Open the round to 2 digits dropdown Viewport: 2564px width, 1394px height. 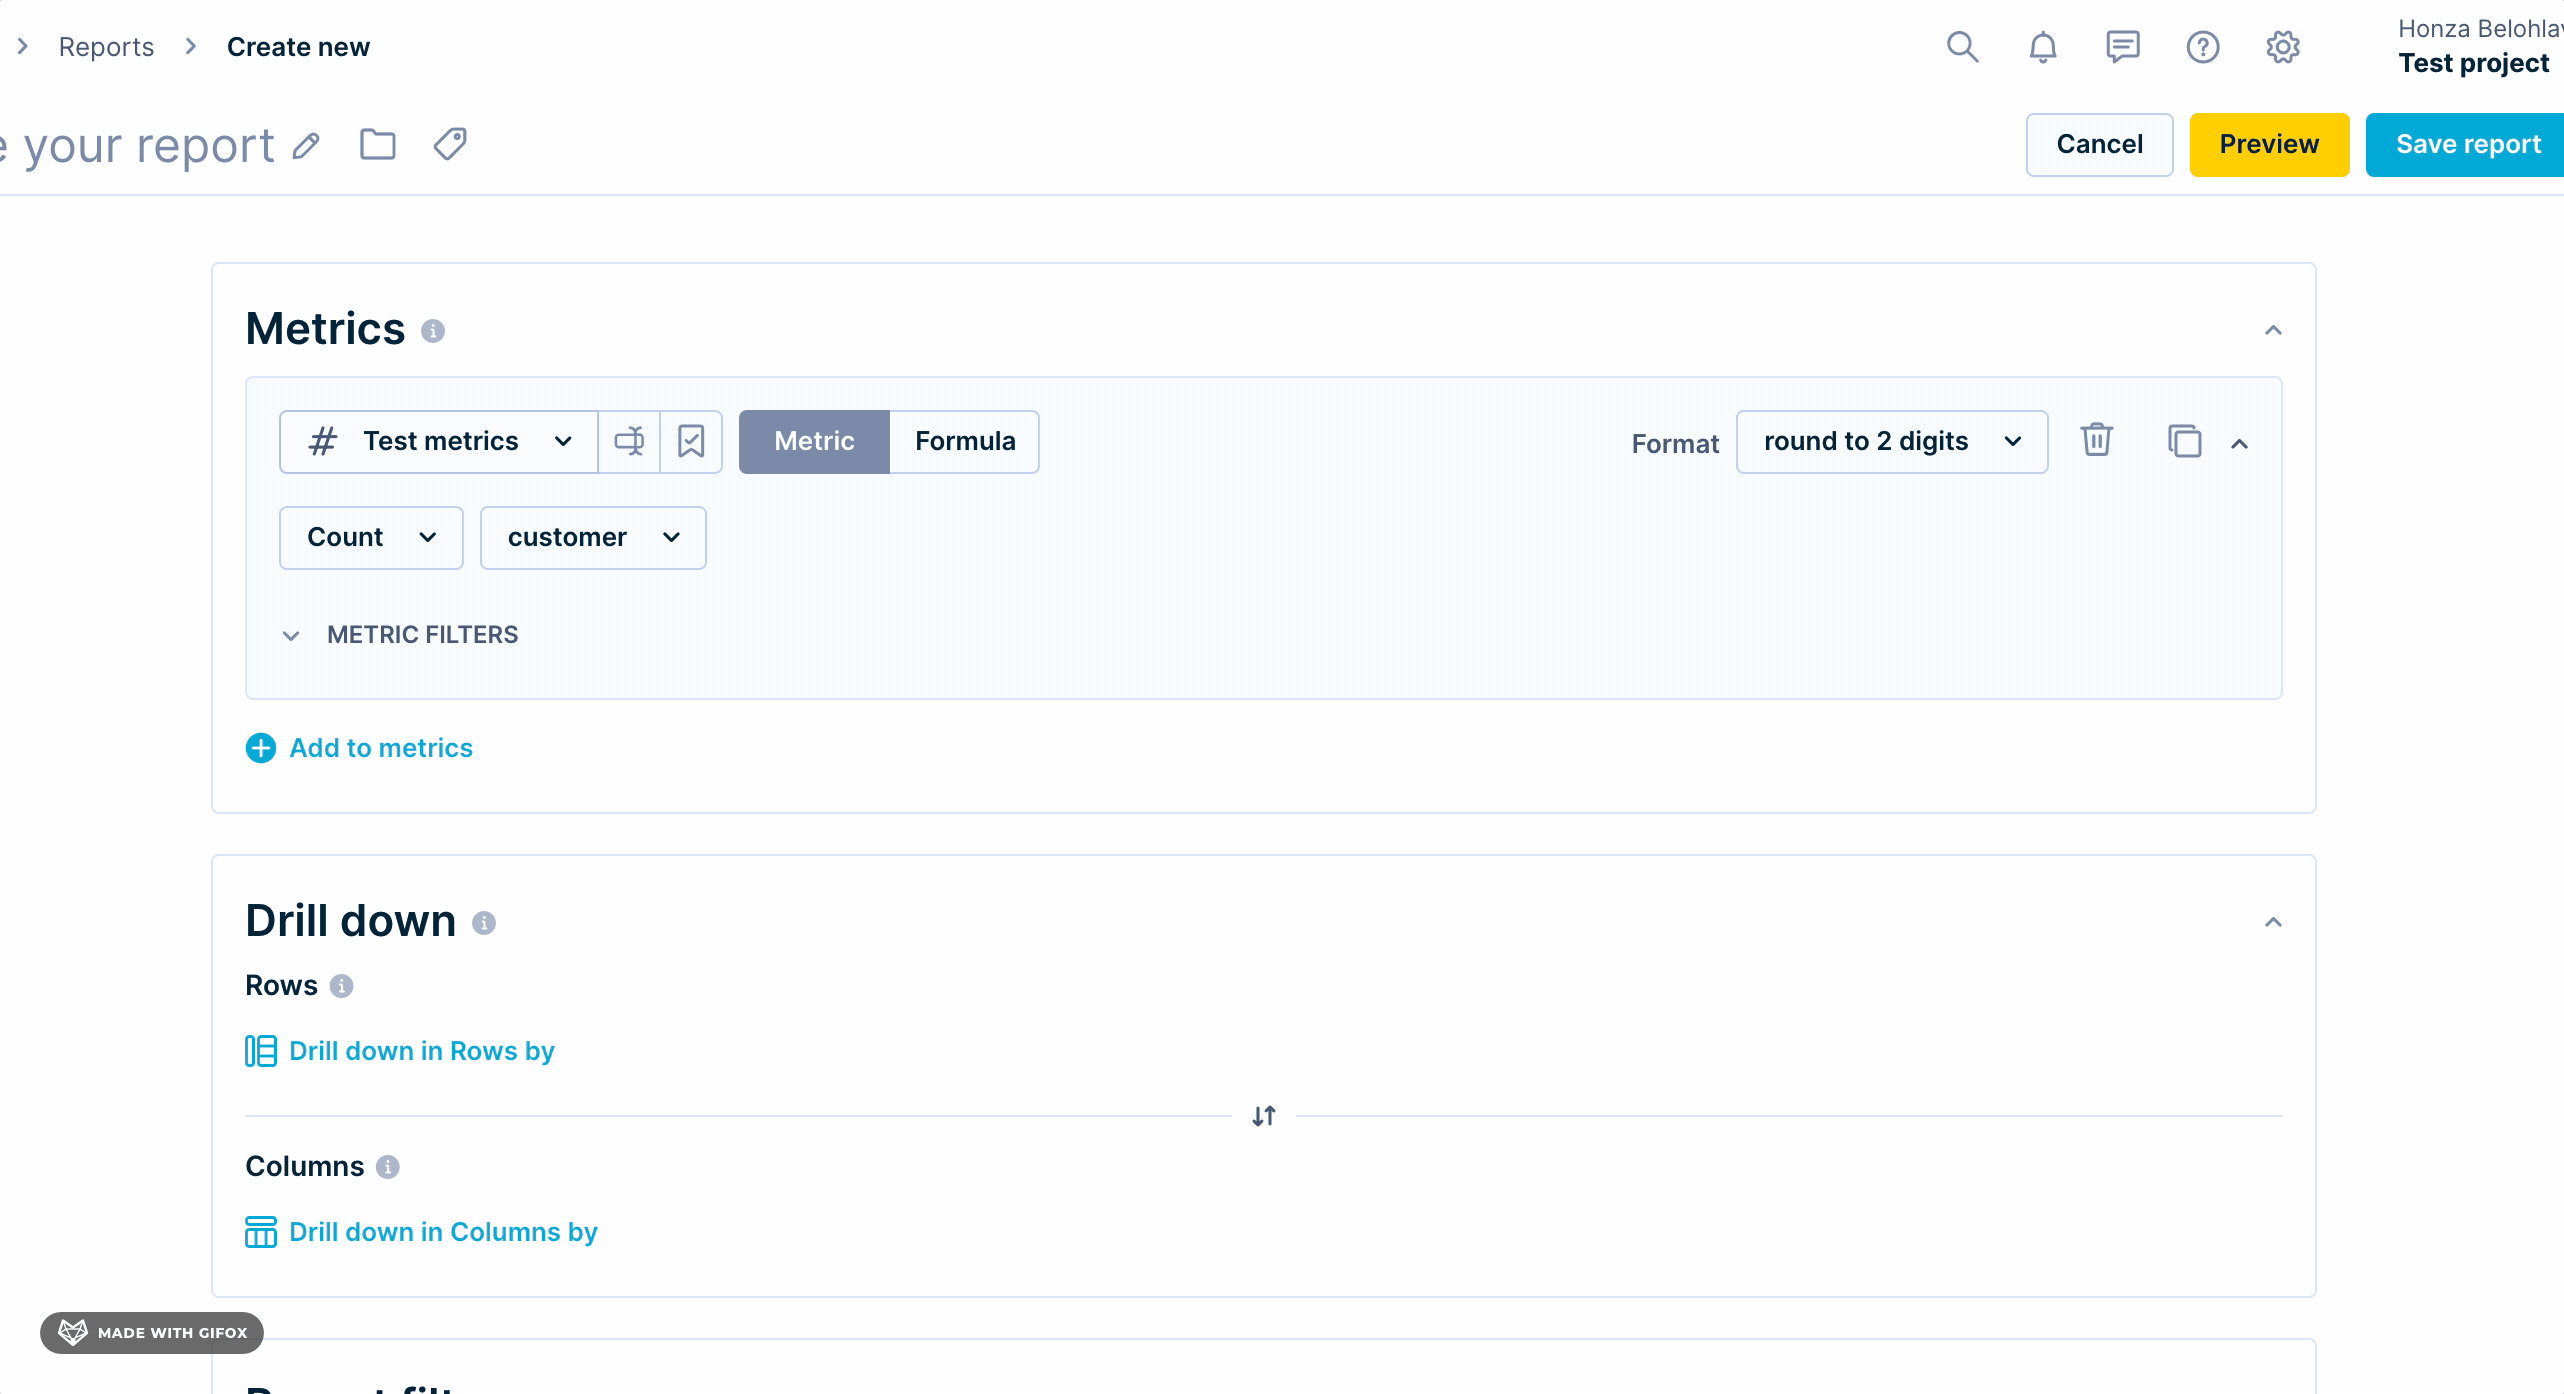click(x=1891, y=441)
